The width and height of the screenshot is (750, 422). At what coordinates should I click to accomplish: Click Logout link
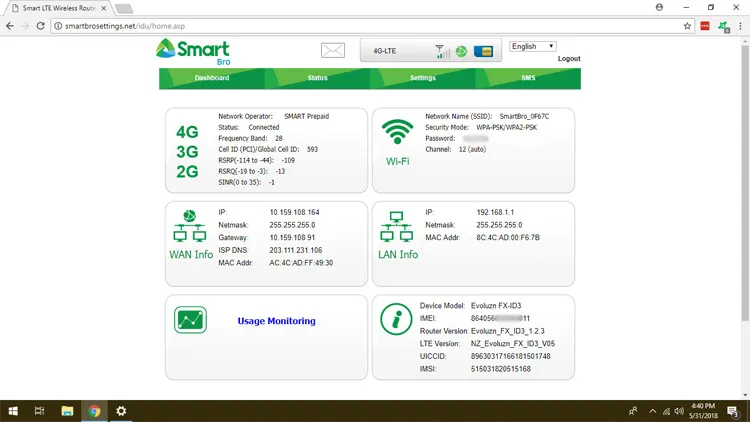(x=569, y=58)
